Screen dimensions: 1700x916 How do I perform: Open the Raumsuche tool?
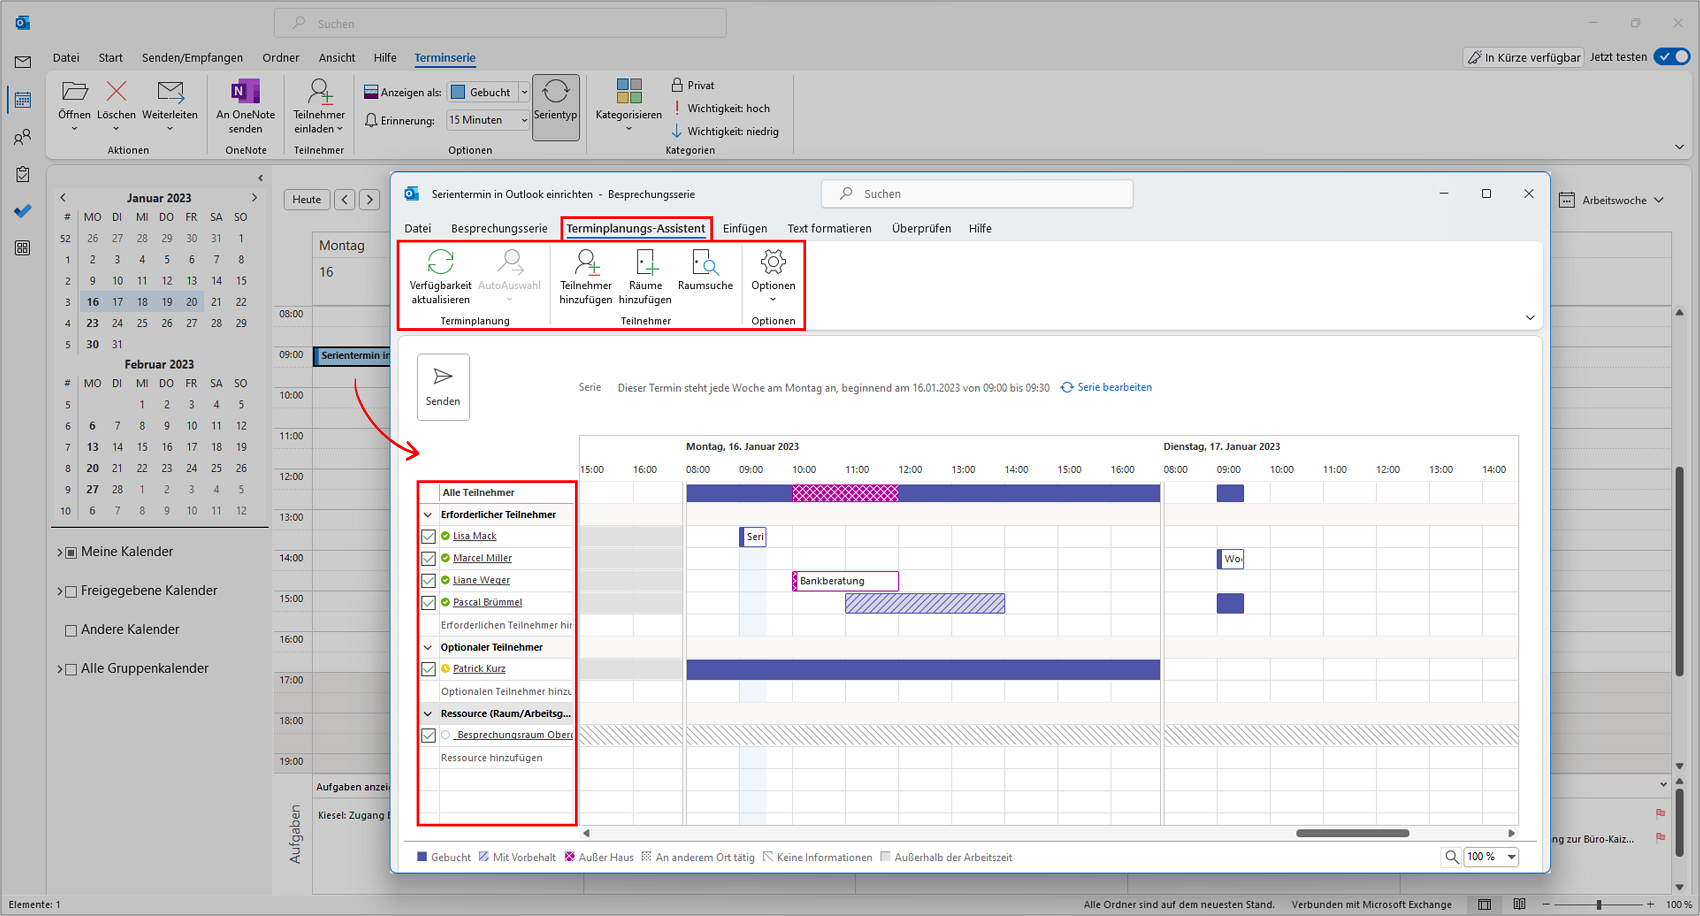pyautogui.click(x=705, y=272)
